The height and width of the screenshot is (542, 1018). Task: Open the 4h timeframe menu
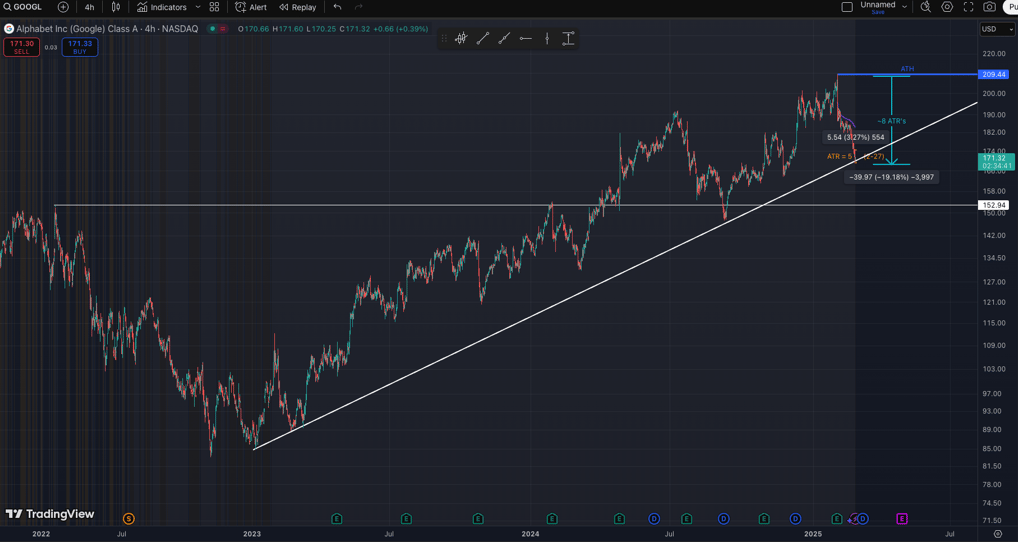[x=89, y=7]
